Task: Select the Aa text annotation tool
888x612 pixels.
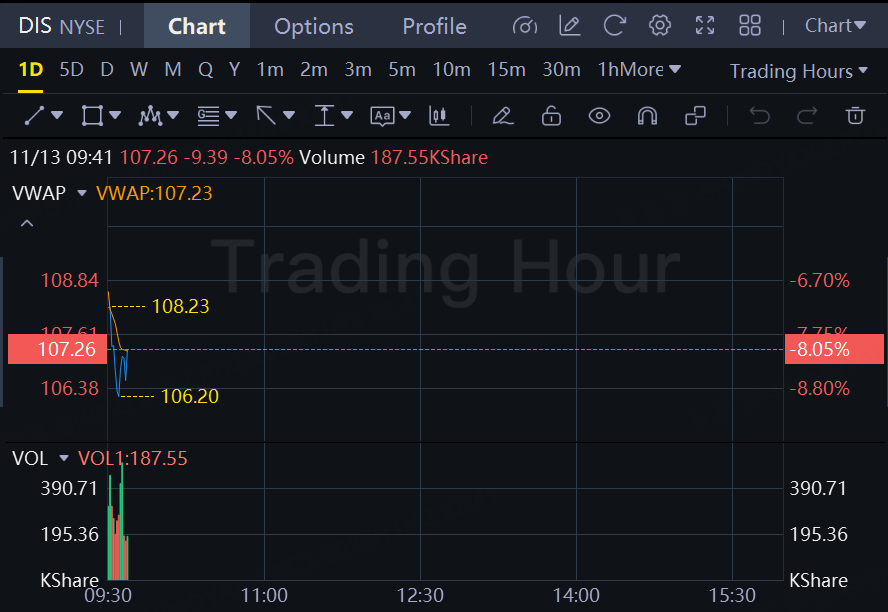Action: click(x=382, y=116)
